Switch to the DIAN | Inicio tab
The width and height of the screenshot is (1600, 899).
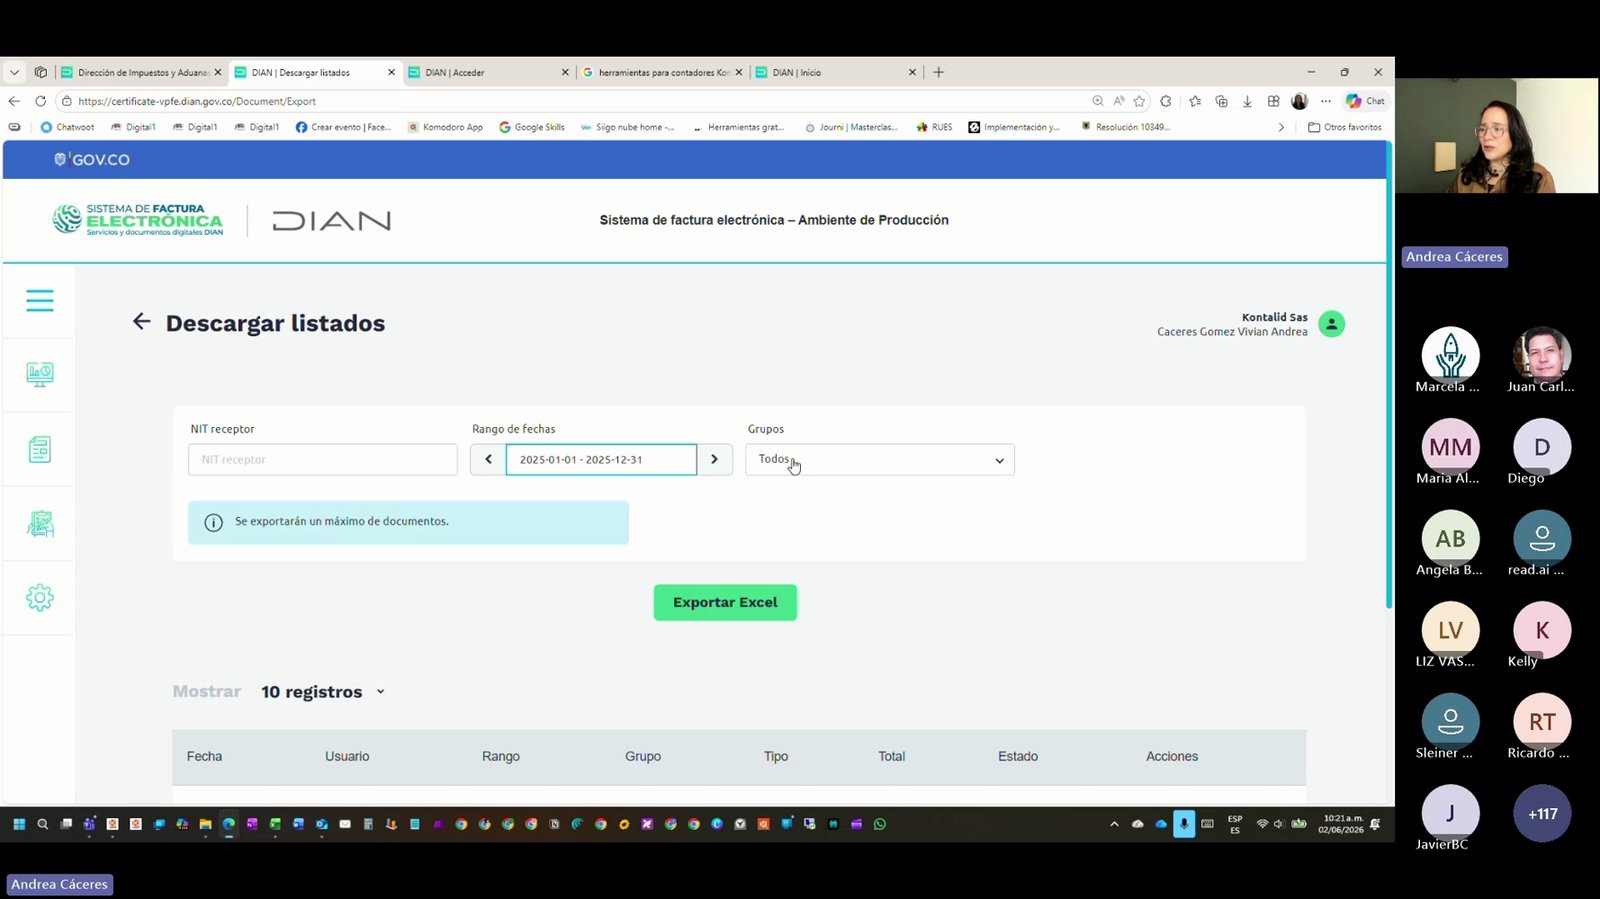(x=832, y=72)
